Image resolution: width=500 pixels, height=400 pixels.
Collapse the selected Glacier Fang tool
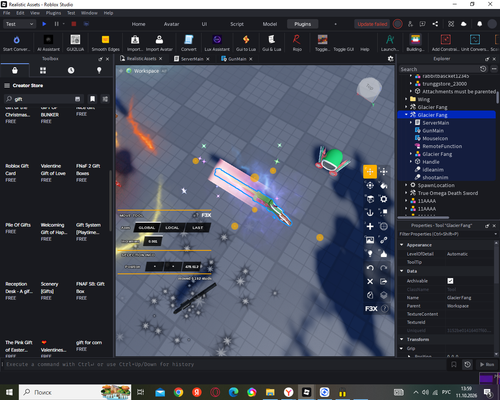click(x=406, y=115)
